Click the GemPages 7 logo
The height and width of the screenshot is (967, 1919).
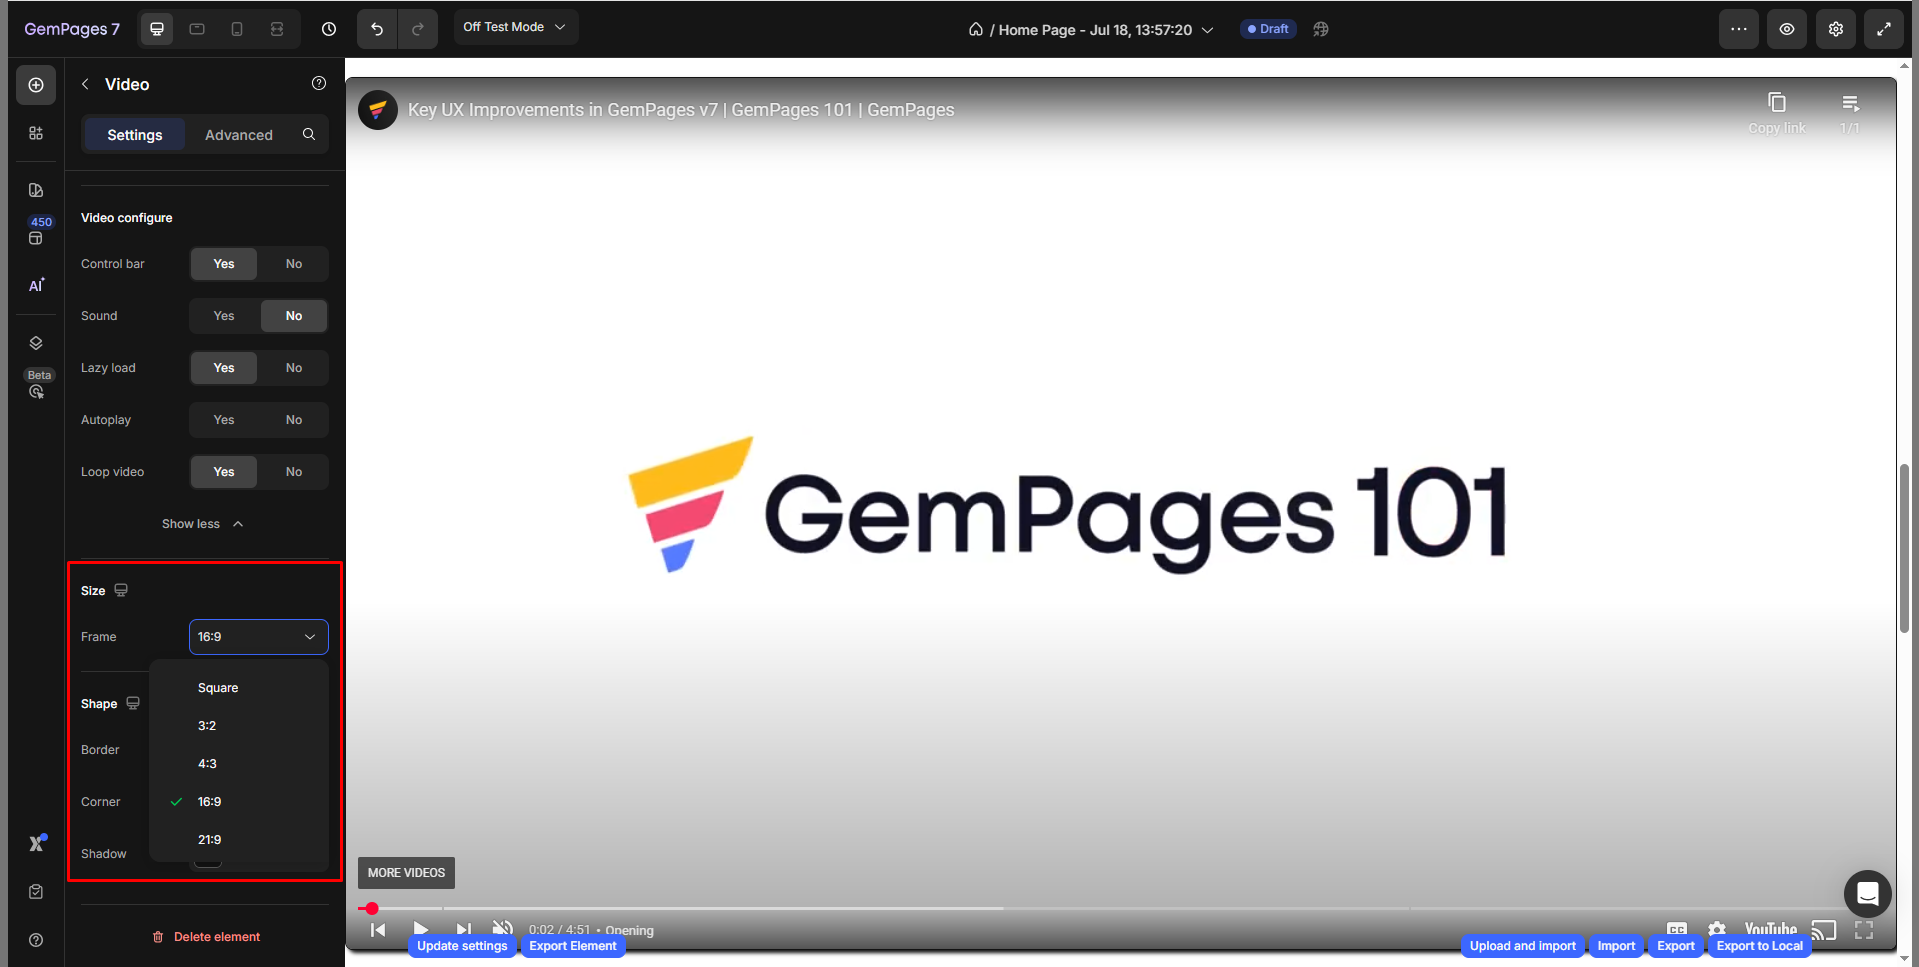(72, 29)
